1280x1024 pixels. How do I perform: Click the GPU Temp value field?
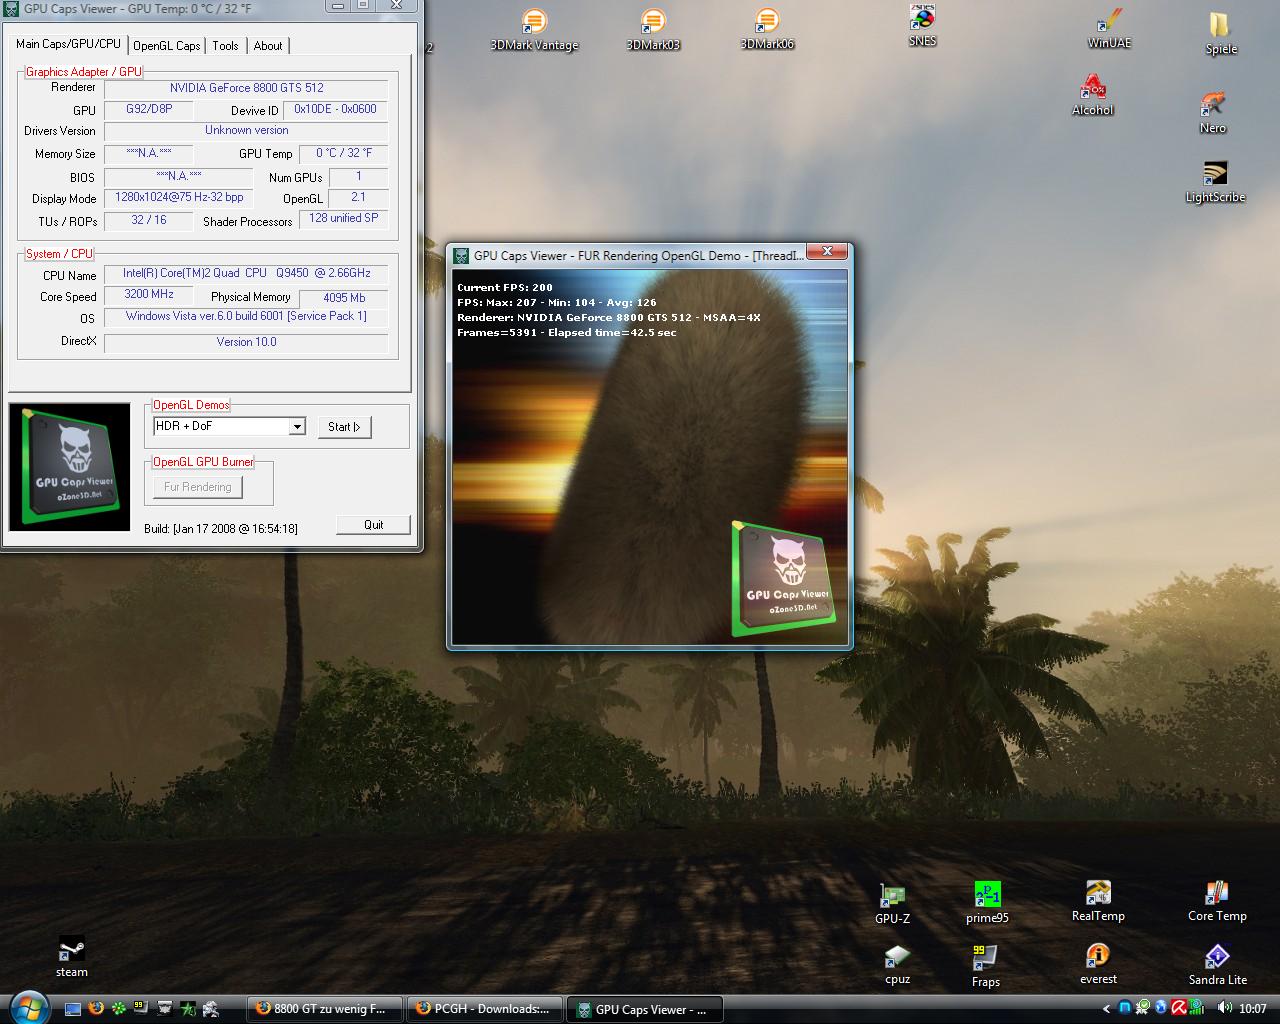coord(344,153)
